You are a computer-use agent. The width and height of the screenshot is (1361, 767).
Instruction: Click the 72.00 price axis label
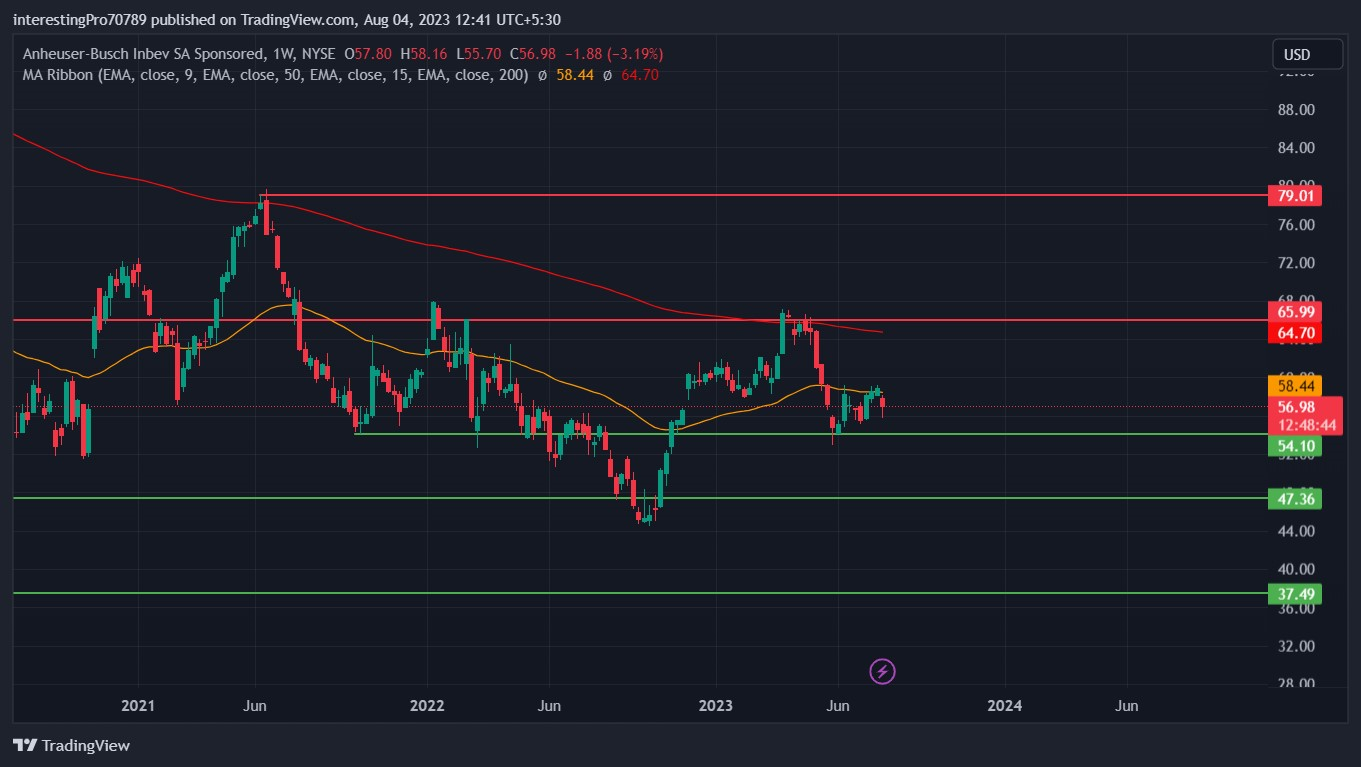[1296, 263]
